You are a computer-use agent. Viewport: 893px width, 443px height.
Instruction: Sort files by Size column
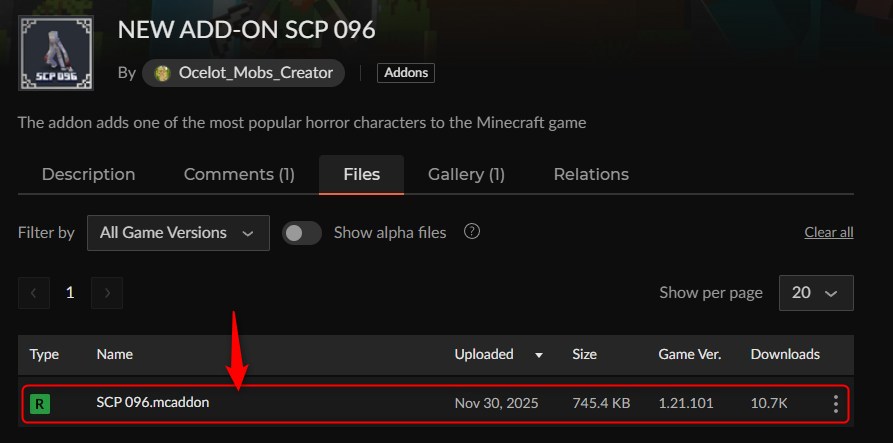584,354
